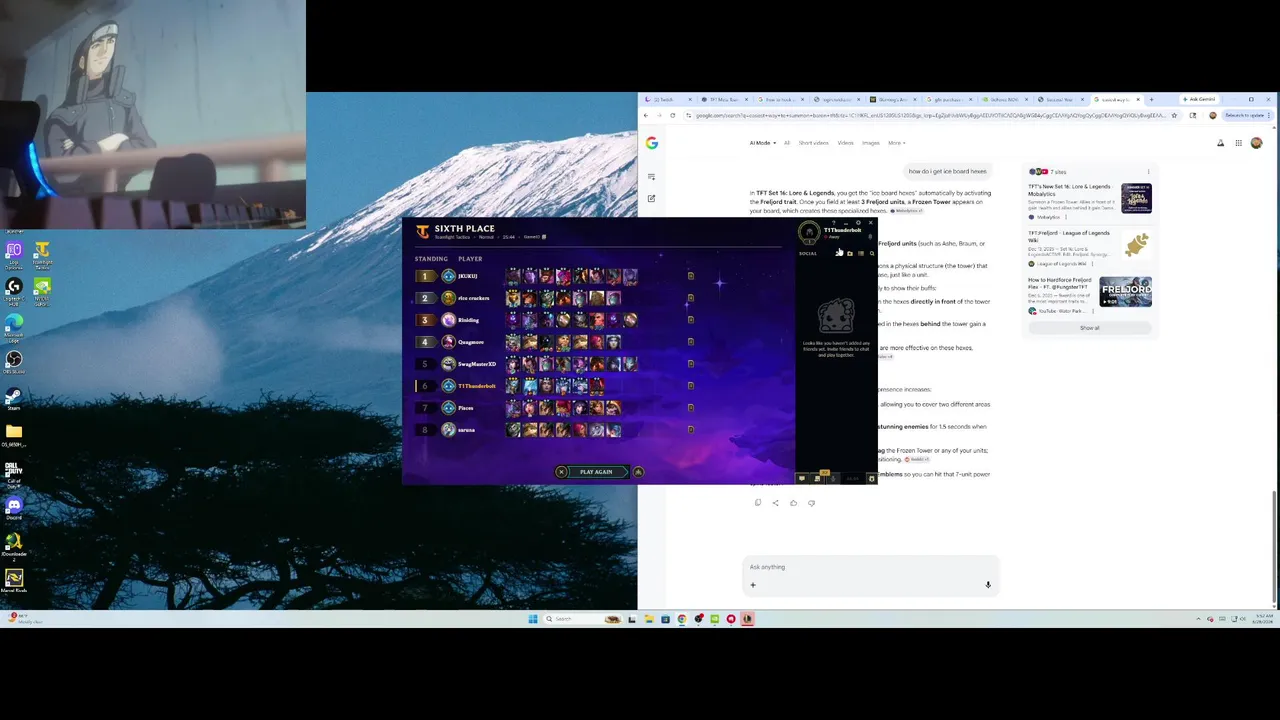Viewport: 1280px width, 720px height.
Task: Click Show all sources button
Action: click(x=1089, y=328)
